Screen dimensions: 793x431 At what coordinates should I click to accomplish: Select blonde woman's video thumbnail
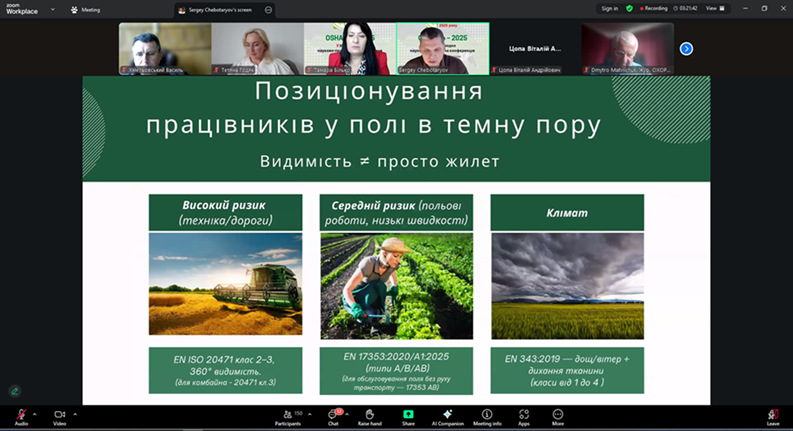point(257,49)
